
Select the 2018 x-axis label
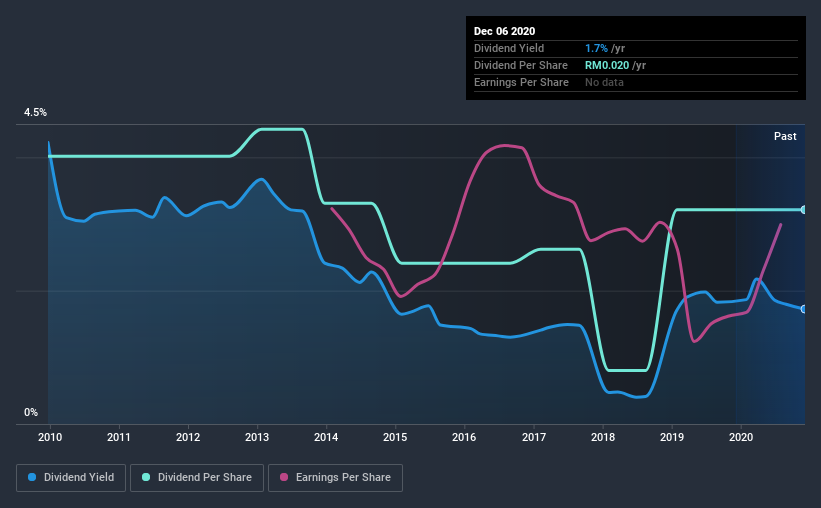tap(603, 437)
